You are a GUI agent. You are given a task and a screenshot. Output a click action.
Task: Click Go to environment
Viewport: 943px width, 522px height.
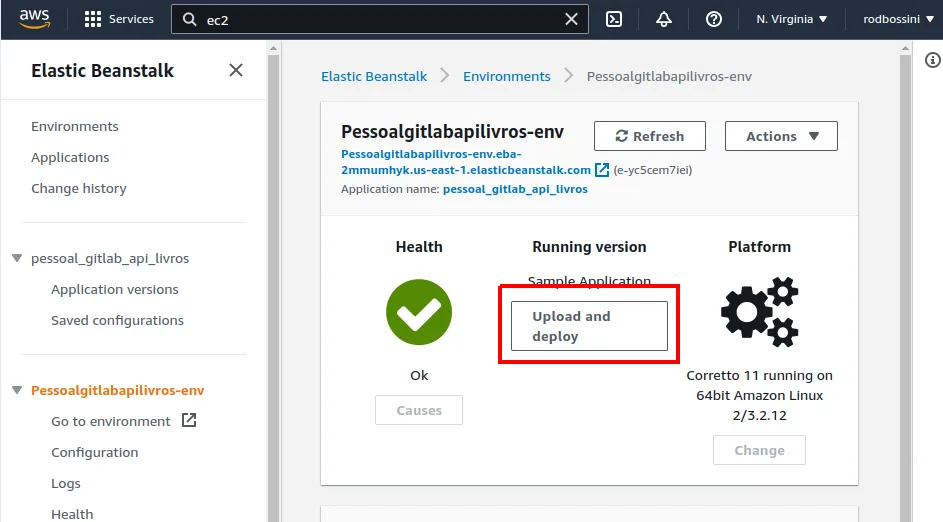(111, 422)
